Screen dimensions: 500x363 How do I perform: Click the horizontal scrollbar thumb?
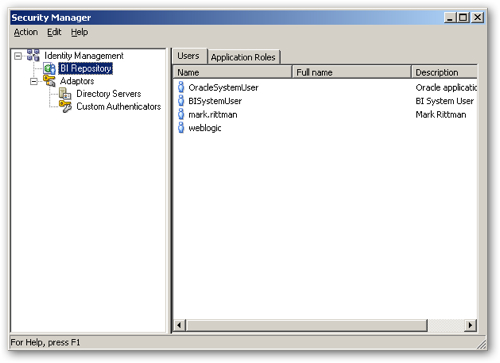pyautogui.click(x=307, y=325)
